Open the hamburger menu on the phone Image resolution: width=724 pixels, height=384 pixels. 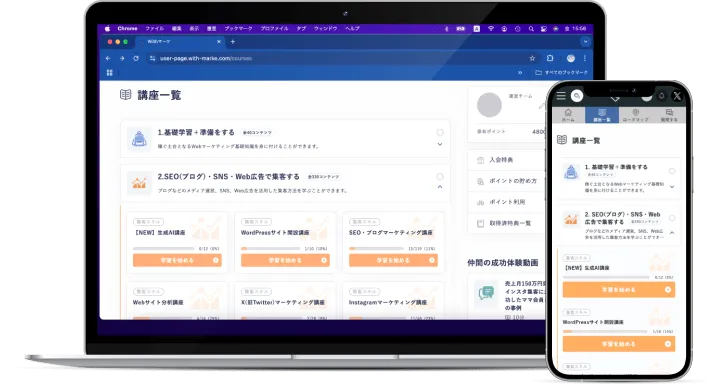pyautogui.click(x=561, y=96)
